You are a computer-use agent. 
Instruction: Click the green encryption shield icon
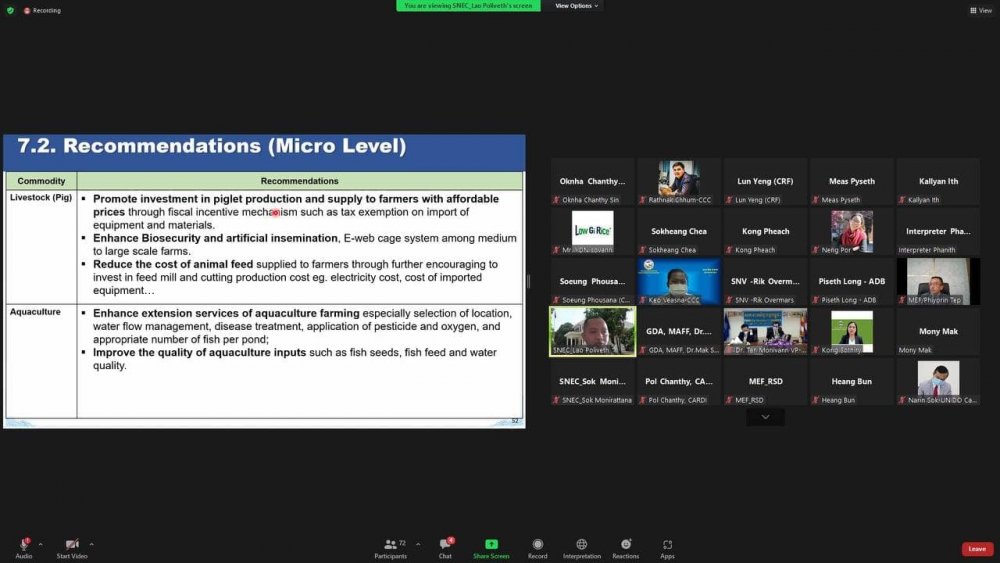tap(10, 10)
